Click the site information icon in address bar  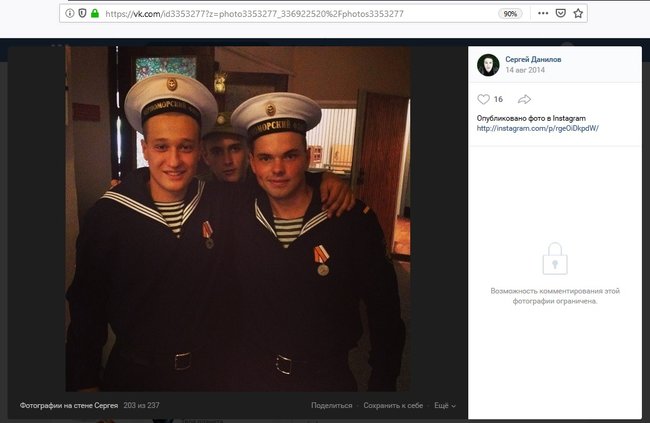[x=70, y=14]
